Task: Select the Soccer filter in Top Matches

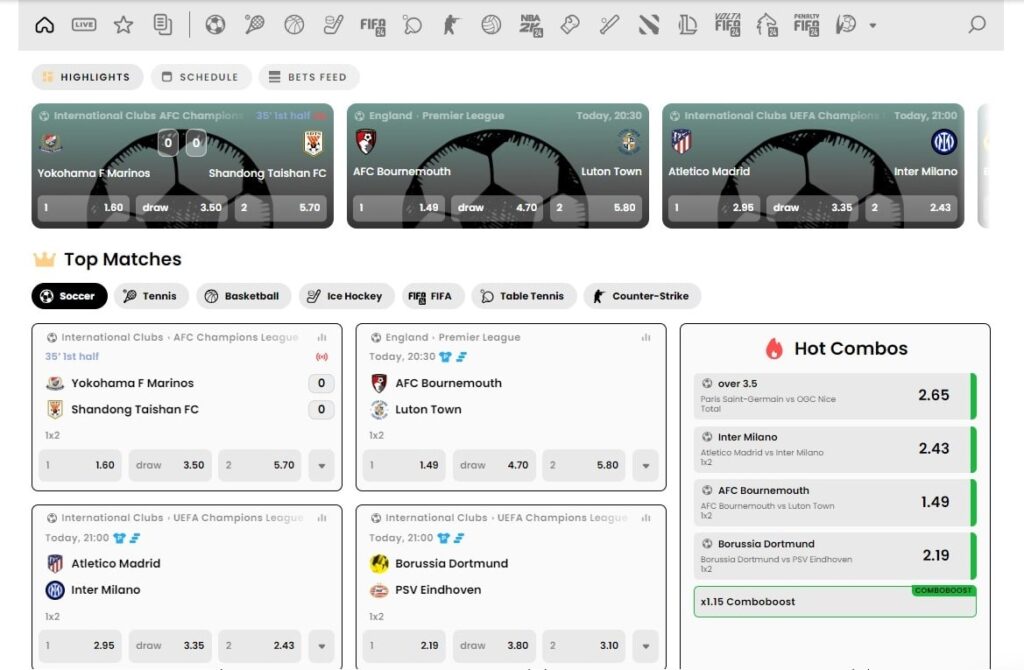Action: pyautogui.click(x=69, y=296)
